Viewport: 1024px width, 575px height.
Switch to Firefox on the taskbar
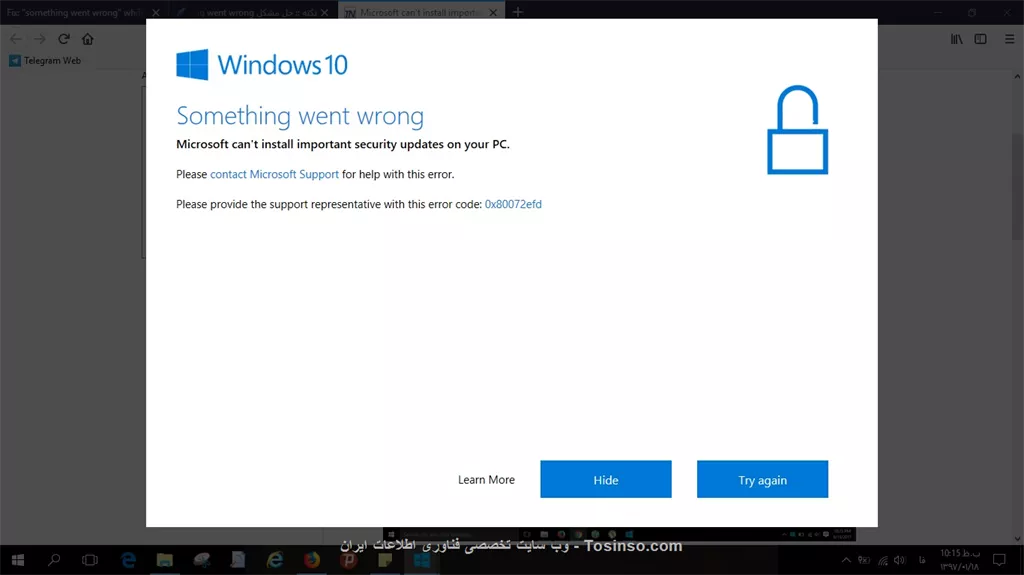[312, 560]
